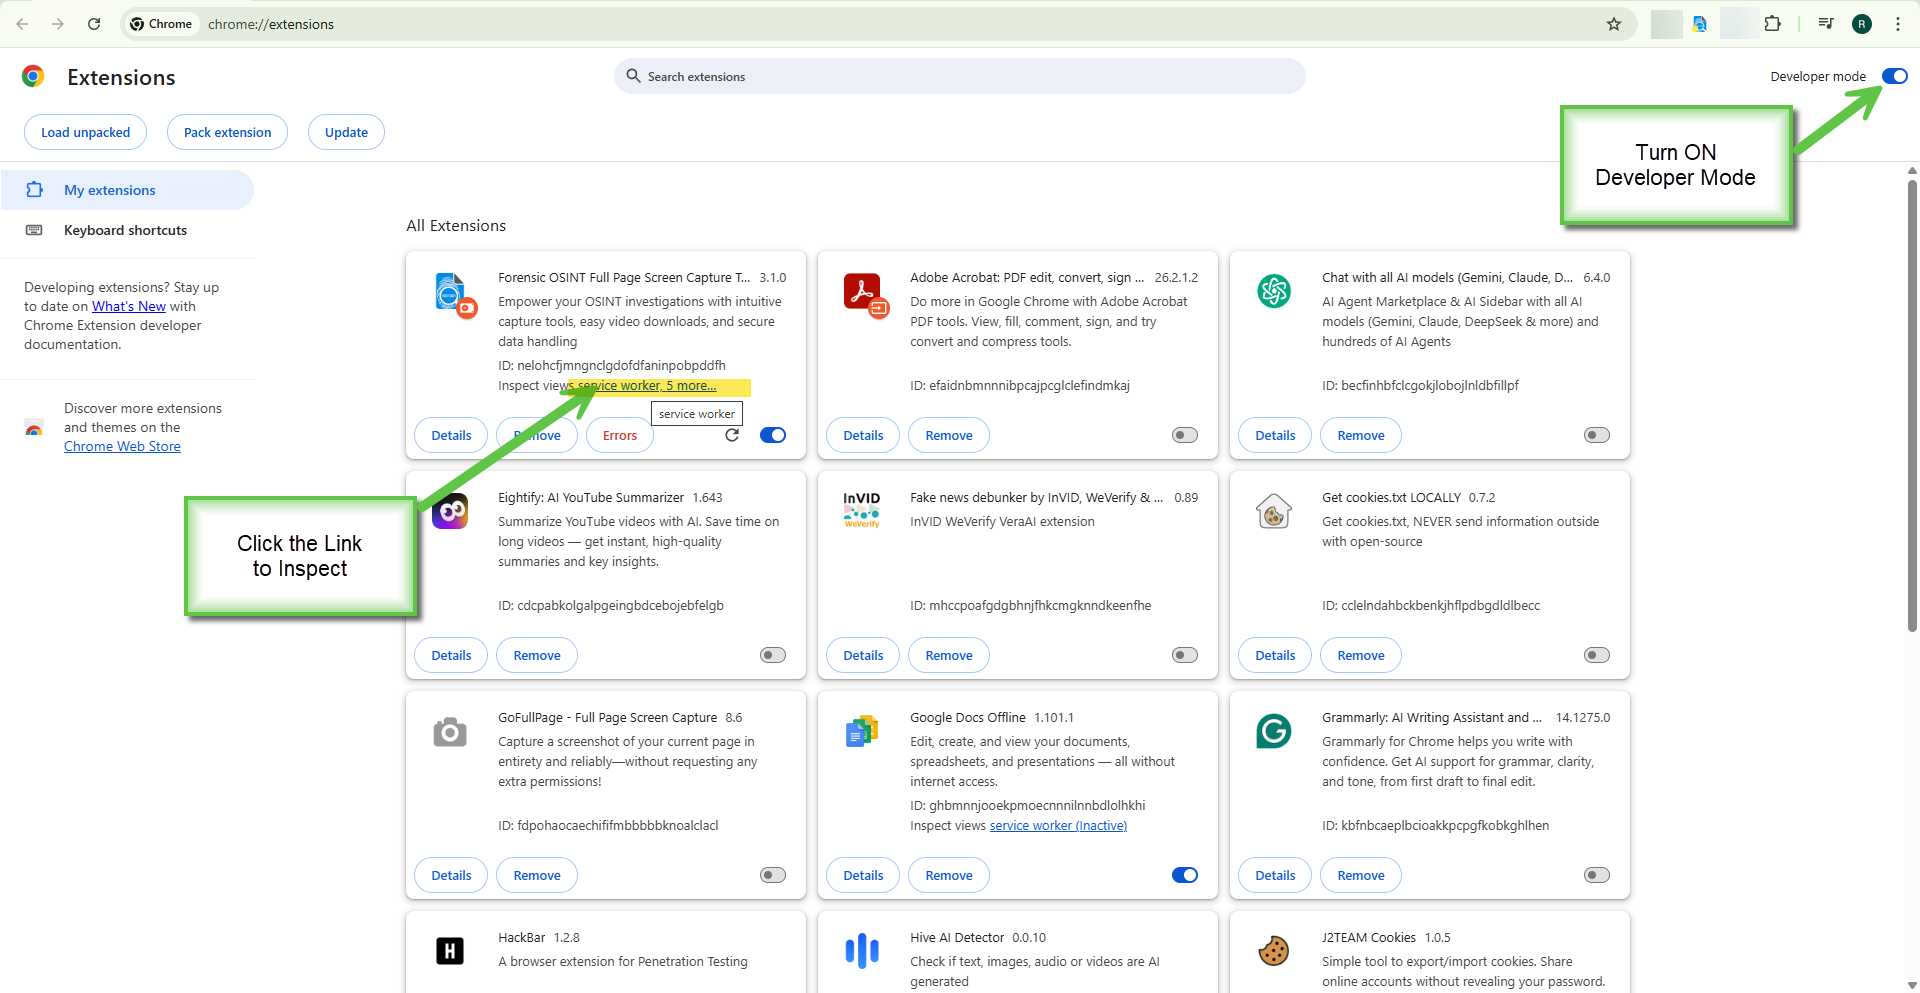Click the All Extensions heading text
Screen dimensions: 1920x993
[456, 226]
